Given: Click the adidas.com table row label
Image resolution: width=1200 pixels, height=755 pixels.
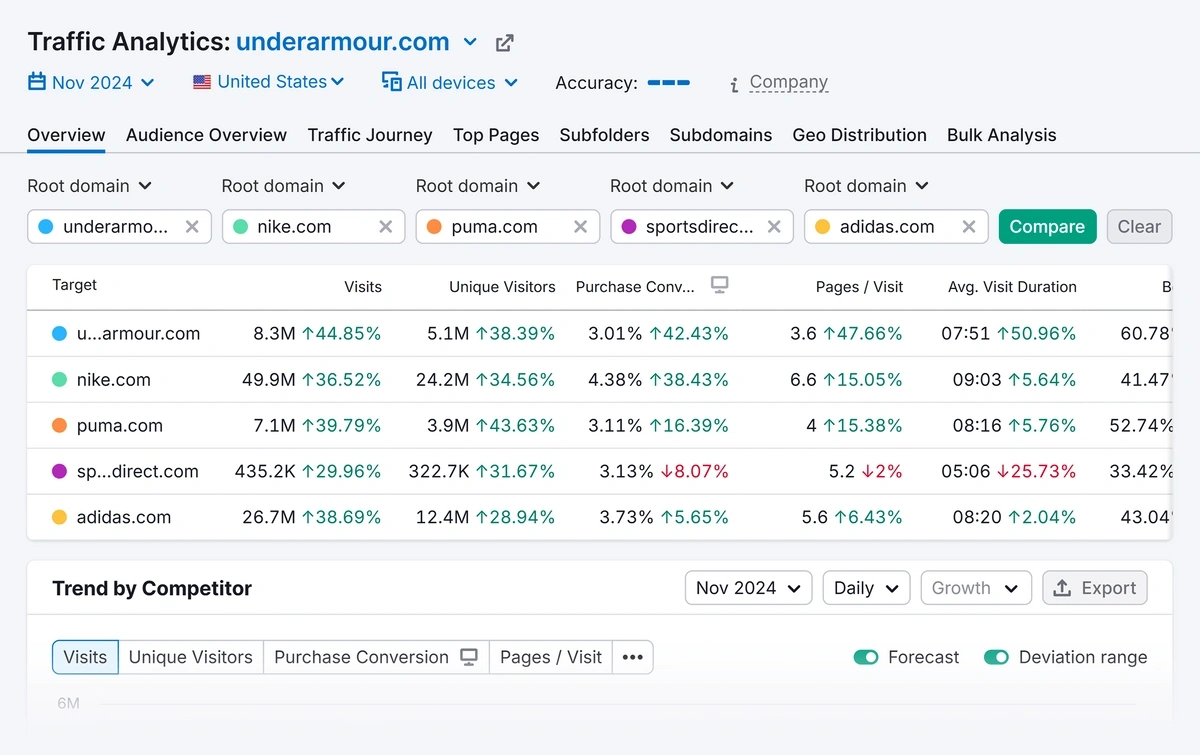Looking at the screenshot, I should click(124, 518).
